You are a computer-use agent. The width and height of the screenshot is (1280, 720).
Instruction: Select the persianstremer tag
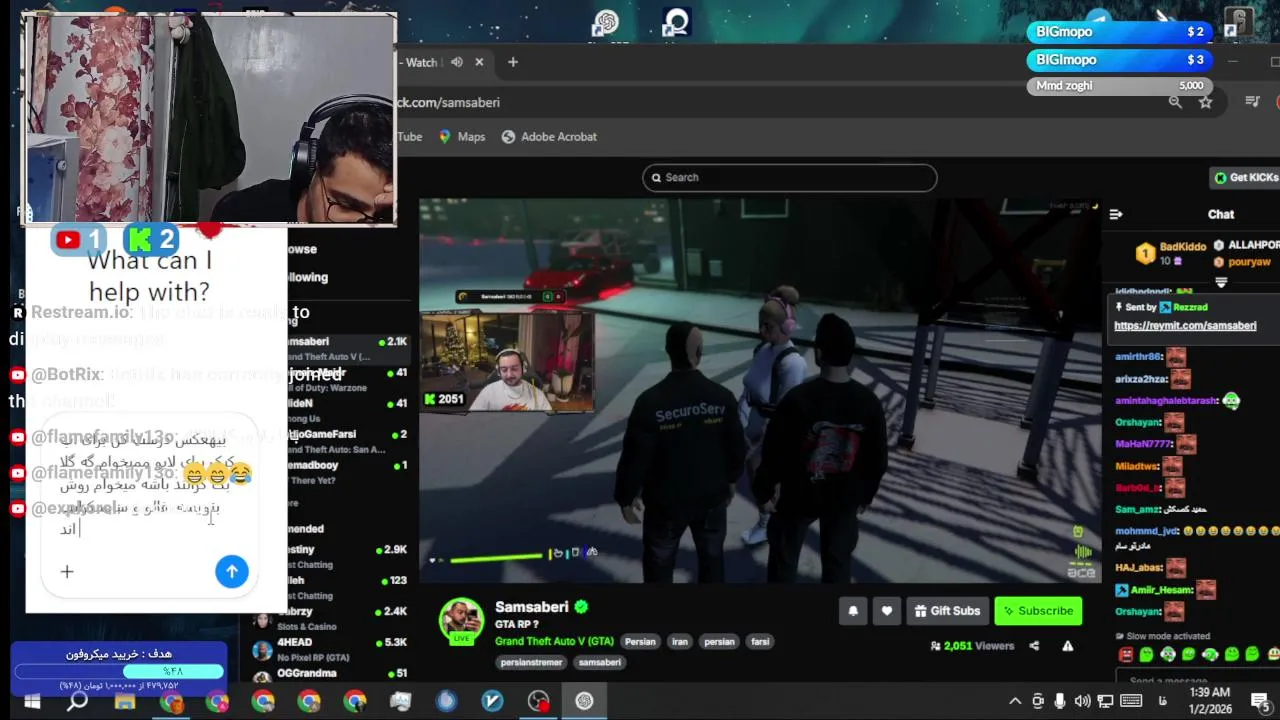coord(530,662)
